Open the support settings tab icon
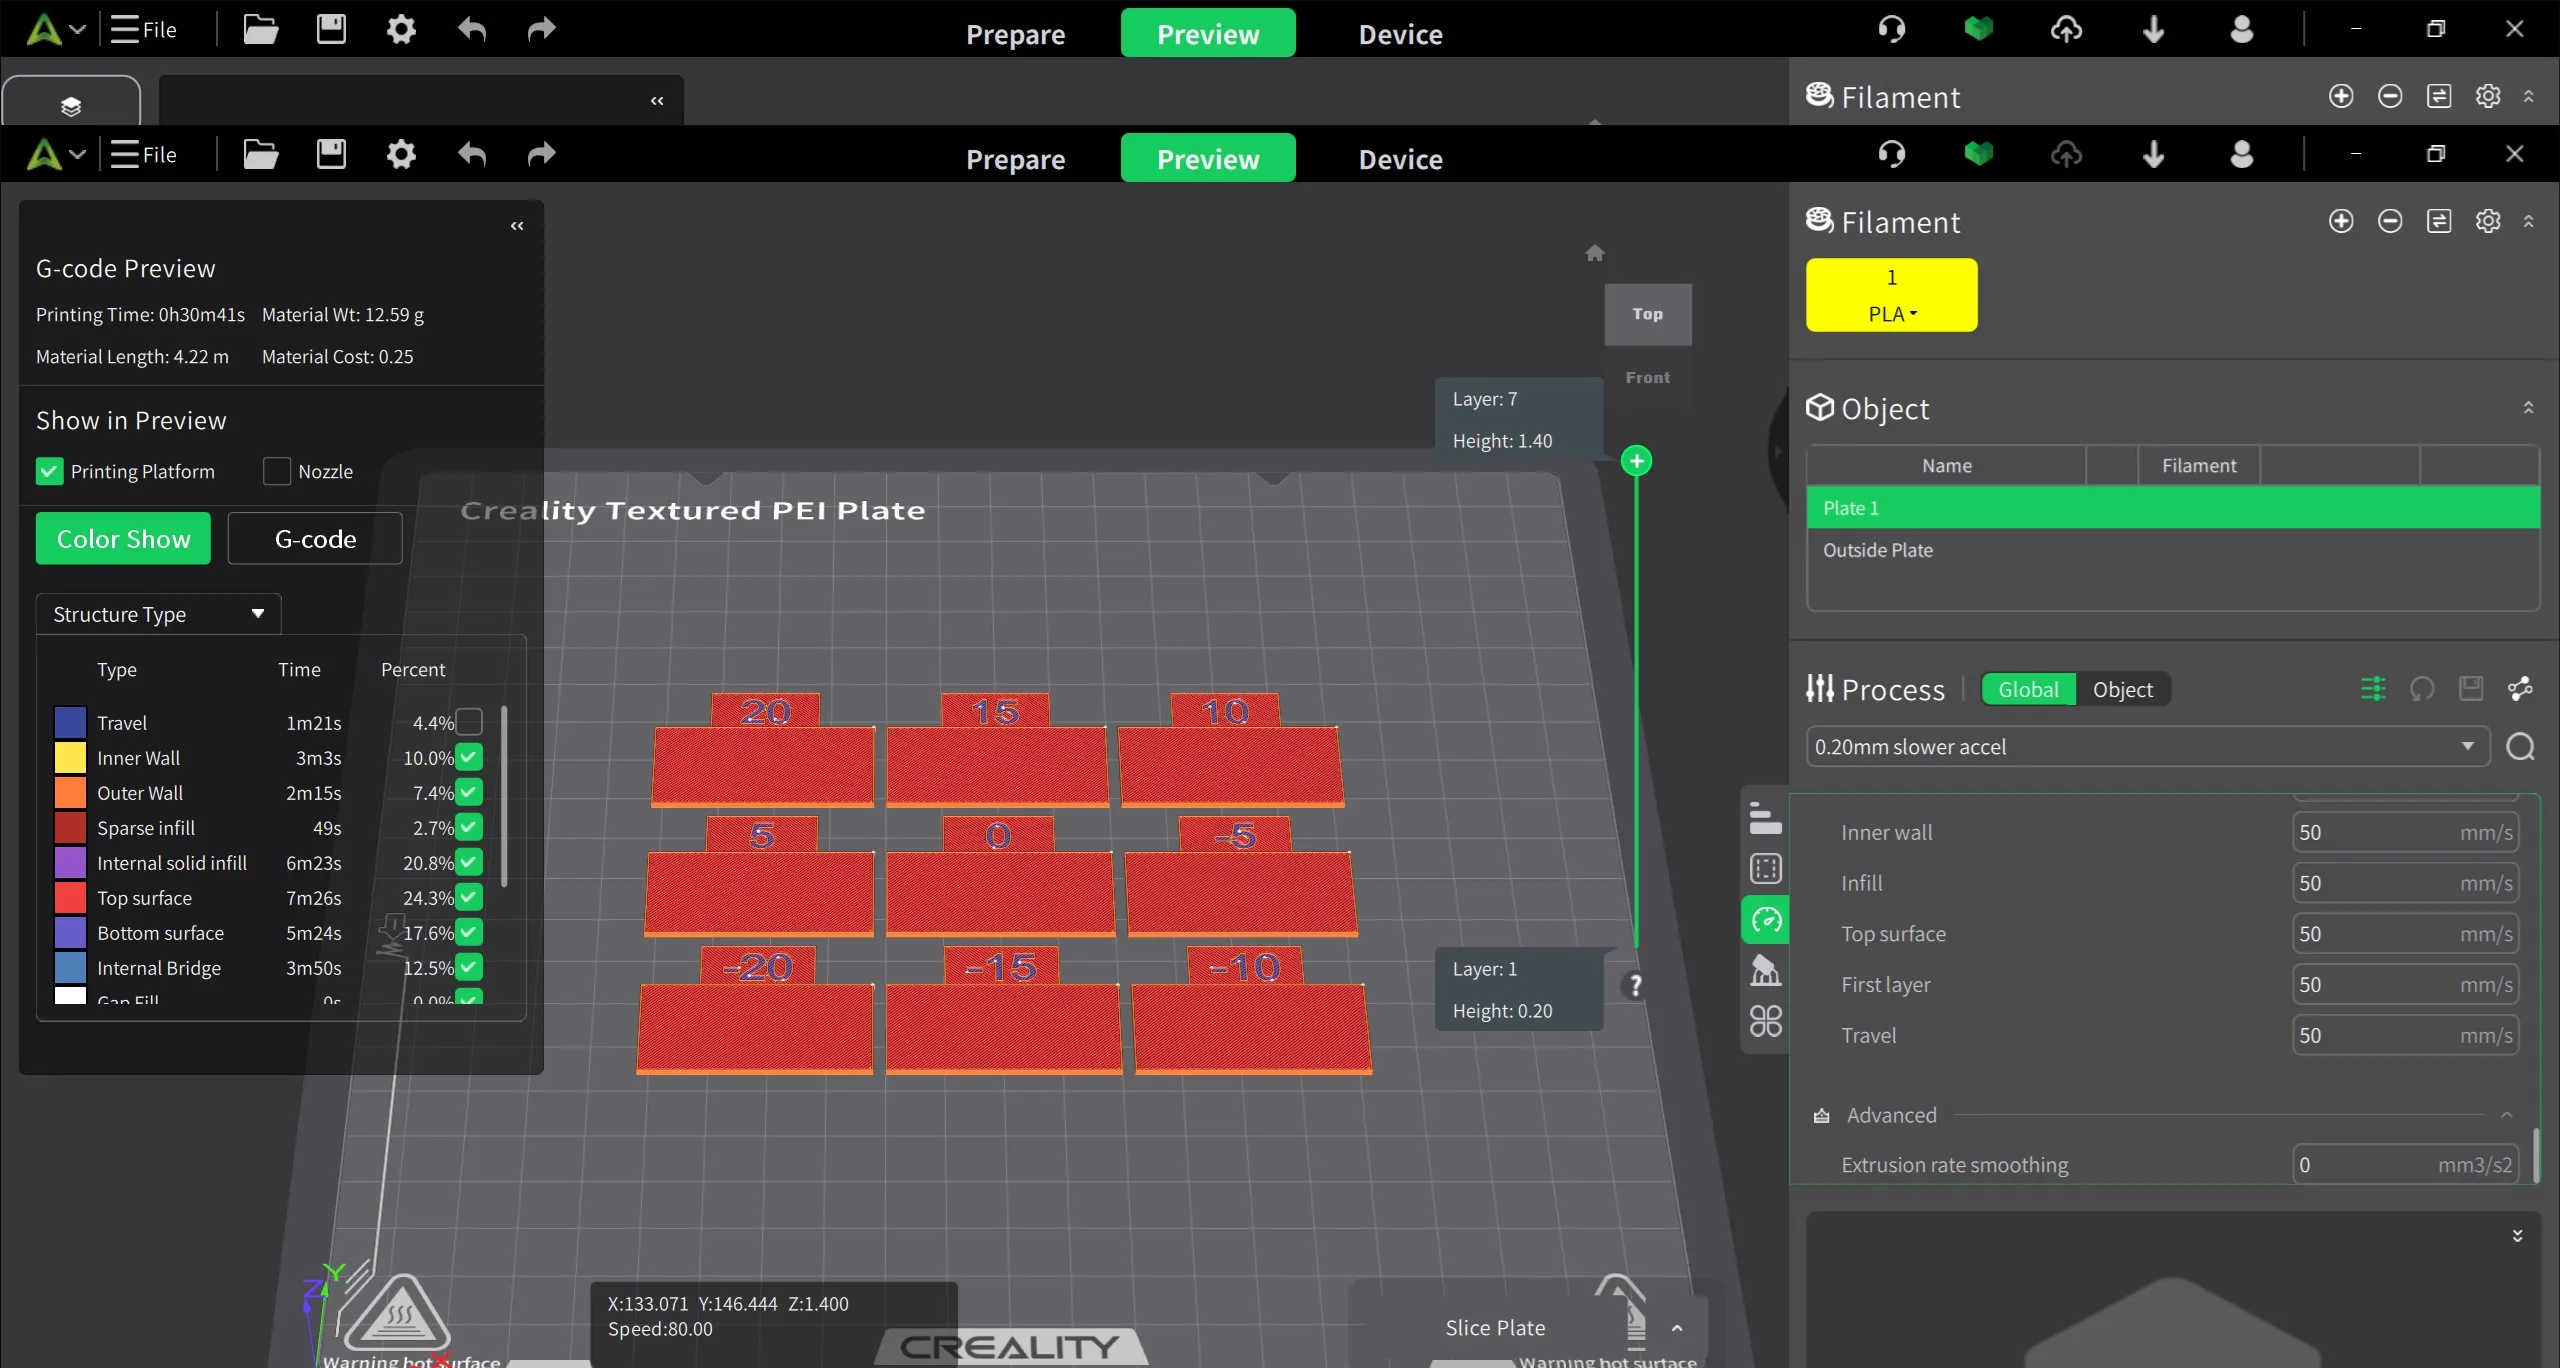 click(x=1766, y=971)
